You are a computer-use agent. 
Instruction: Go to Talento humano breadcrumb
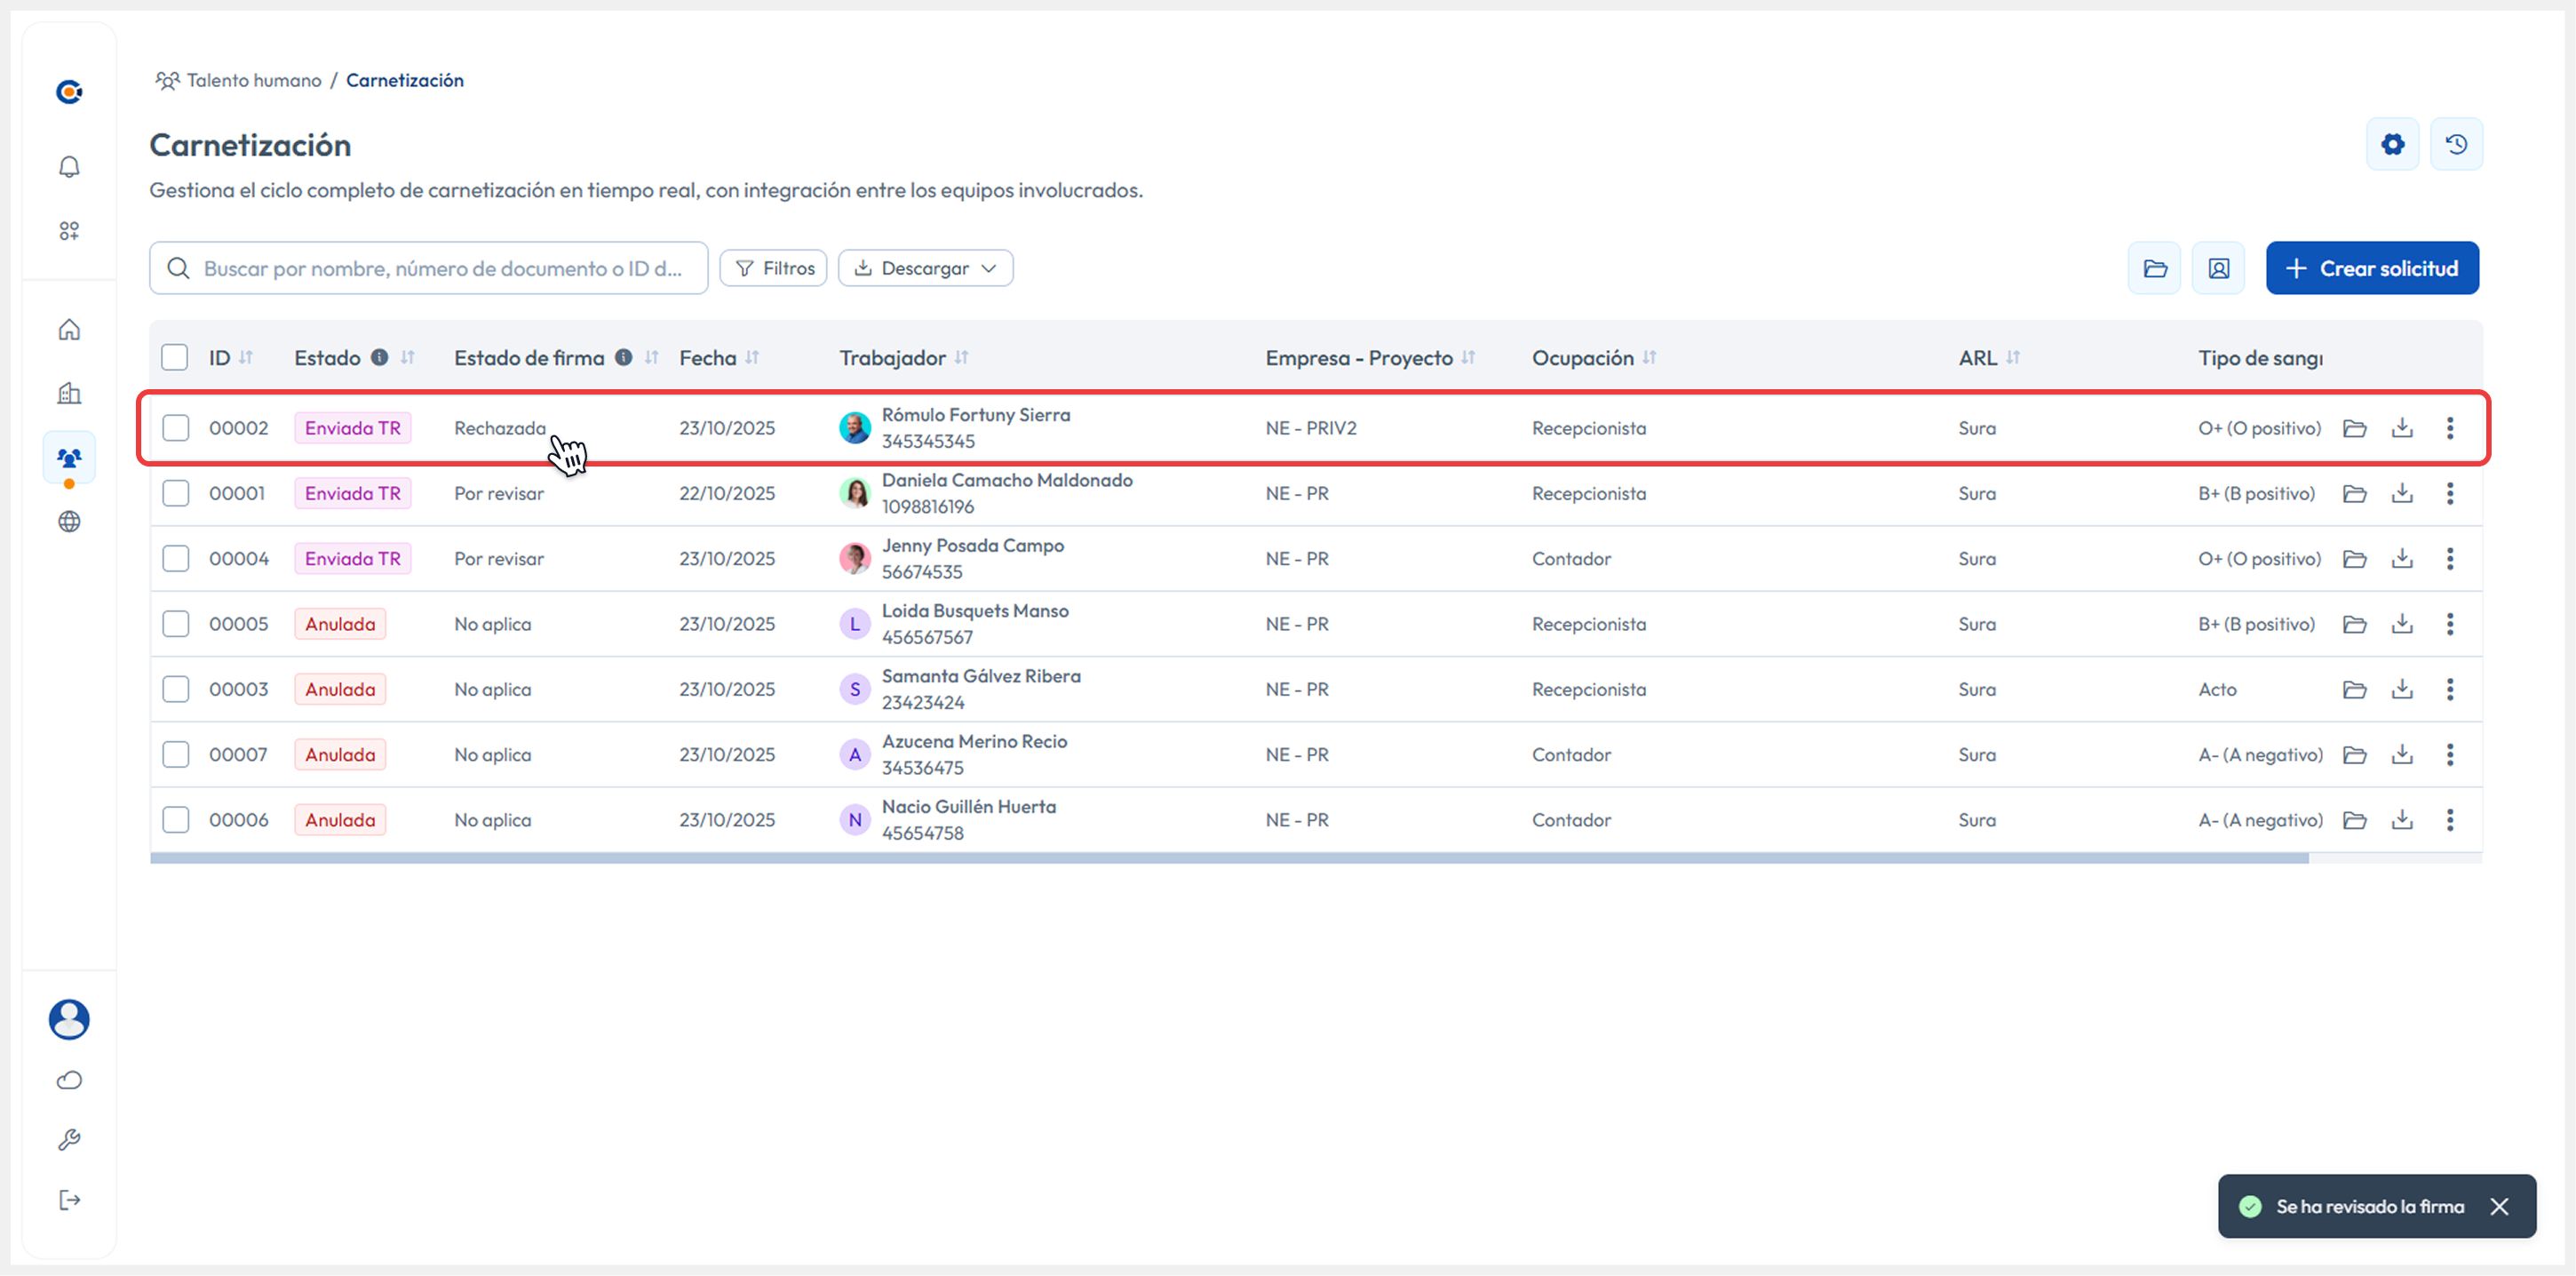pyautogui.click(x=254, y=80)
